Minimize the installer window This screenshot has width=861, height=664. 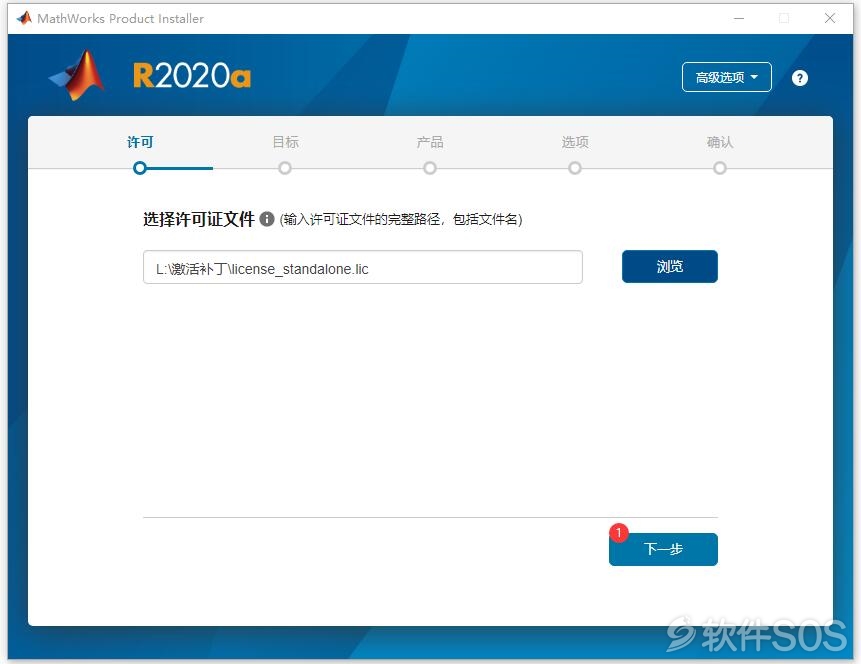(739, 18)
